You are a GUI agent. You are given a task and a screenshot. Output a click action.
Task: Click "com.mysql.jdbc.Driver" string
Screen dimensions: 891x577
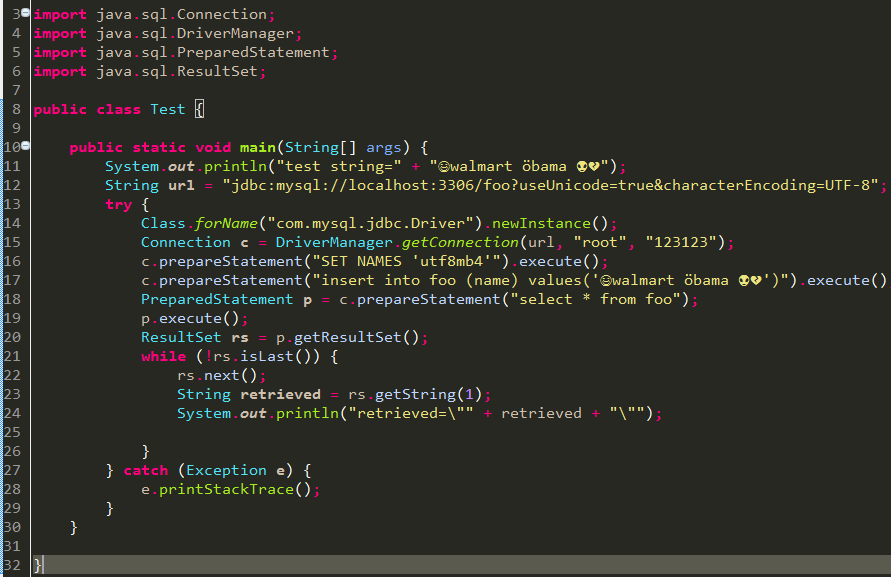click(x=370, y=223)
